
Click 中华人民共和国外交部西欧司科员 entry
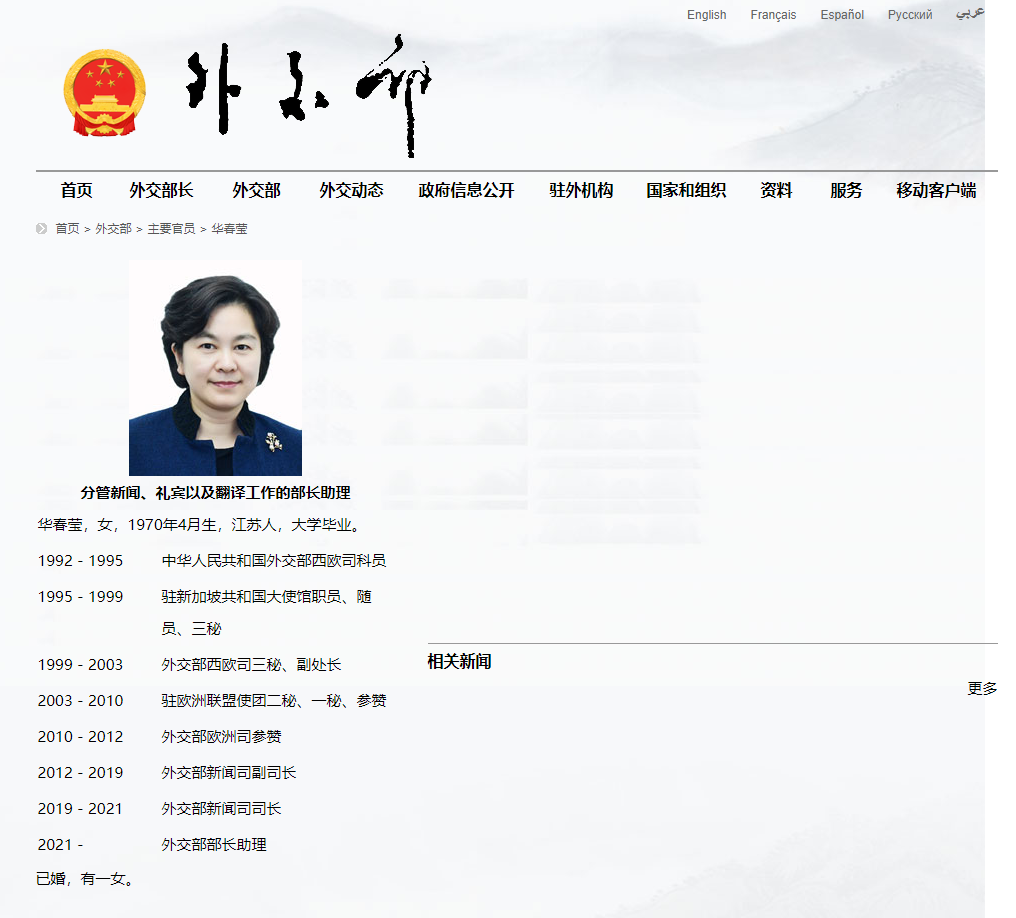pos(273,561)
